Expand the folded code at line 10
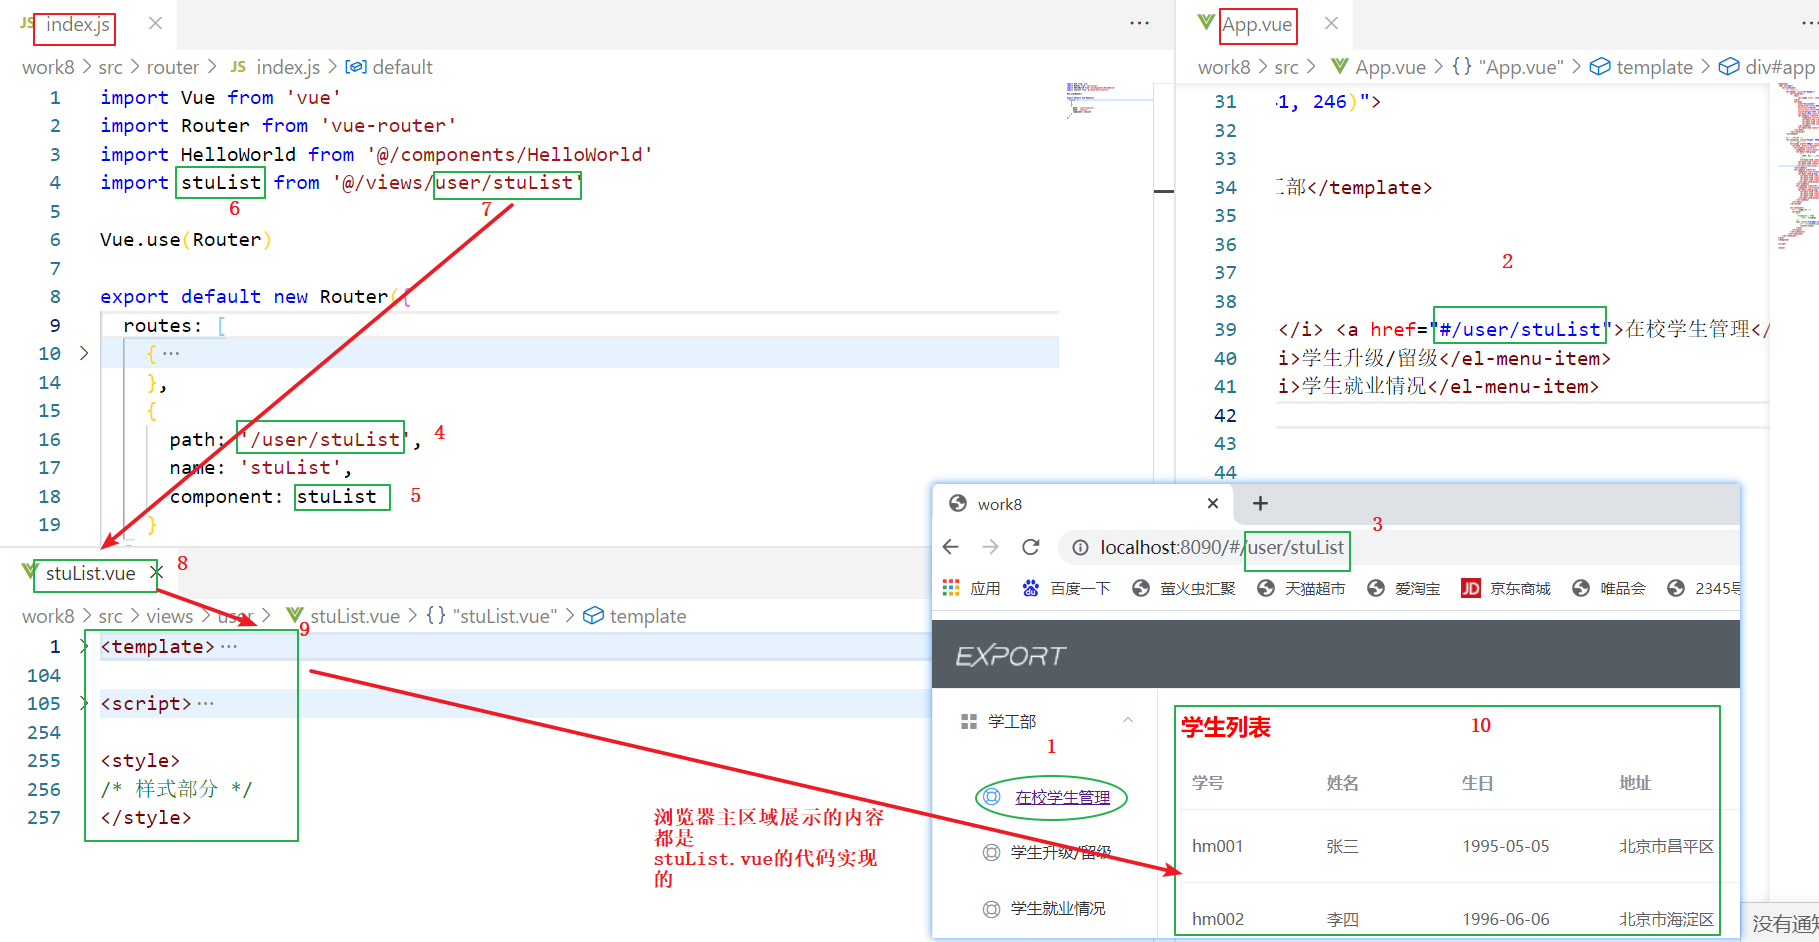Viewport: 1819px width, 942px height. pos(84,352)
